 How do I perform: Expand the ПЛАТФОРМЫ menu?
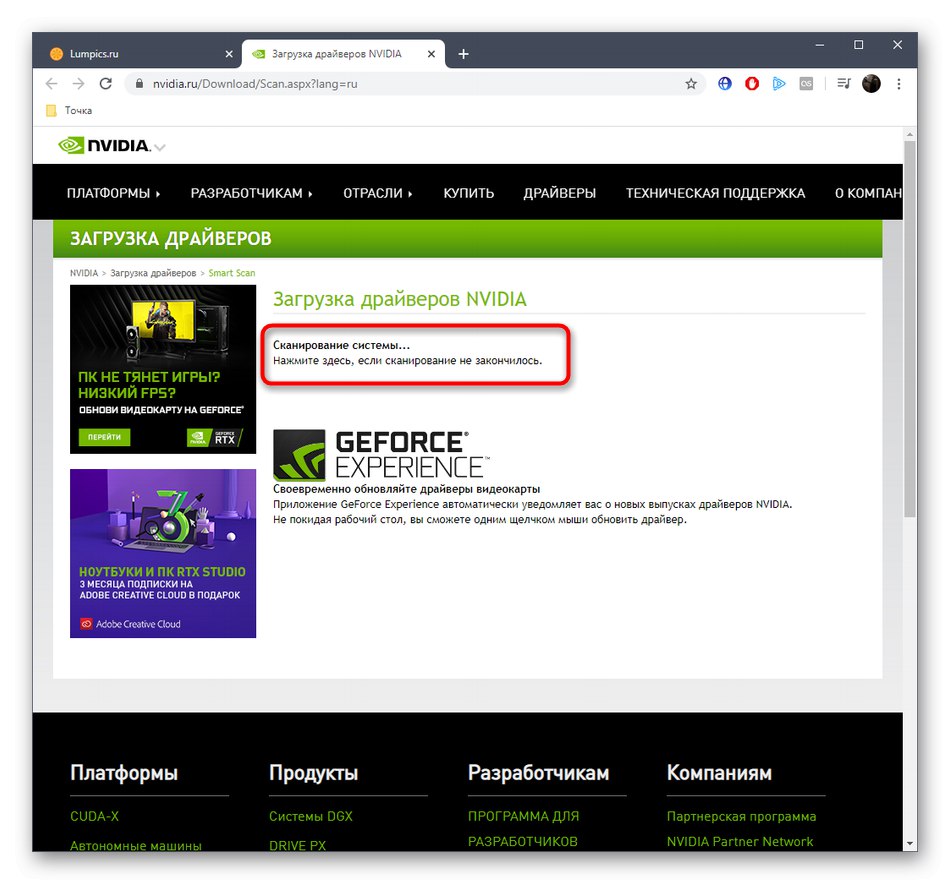(113, 193)
